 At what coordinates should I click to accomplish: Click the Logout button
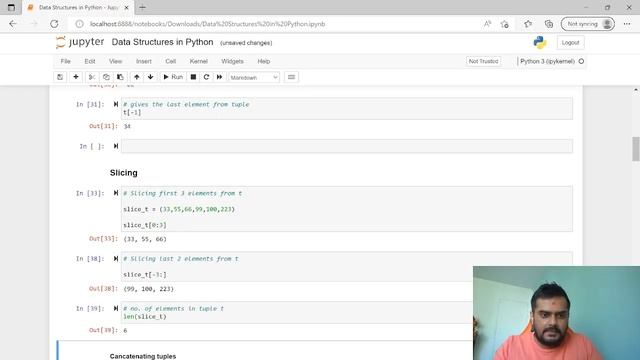pyautogui.click(x=570, y=42)
